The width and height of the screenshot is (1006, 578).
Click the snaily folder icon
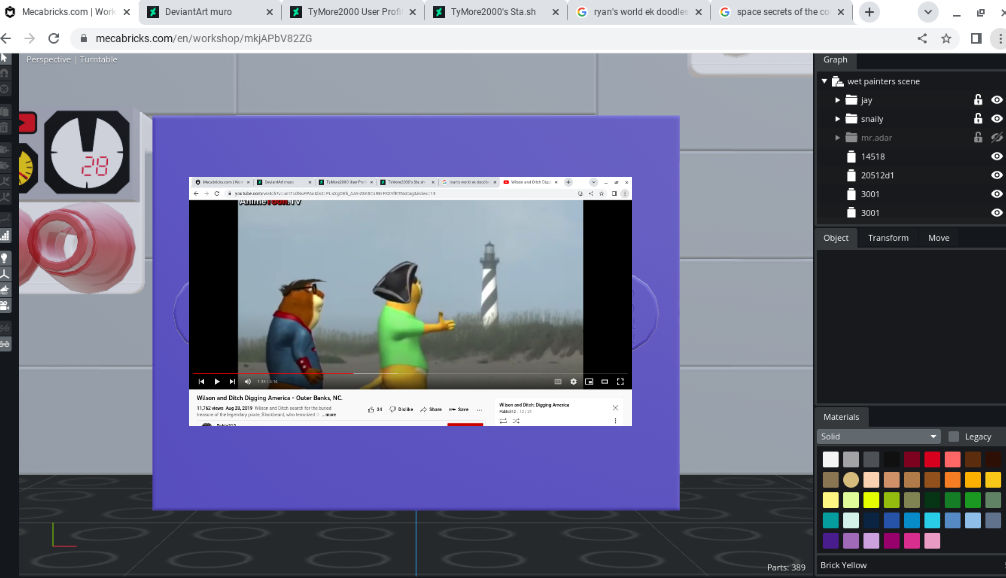[x=851, y=119]
